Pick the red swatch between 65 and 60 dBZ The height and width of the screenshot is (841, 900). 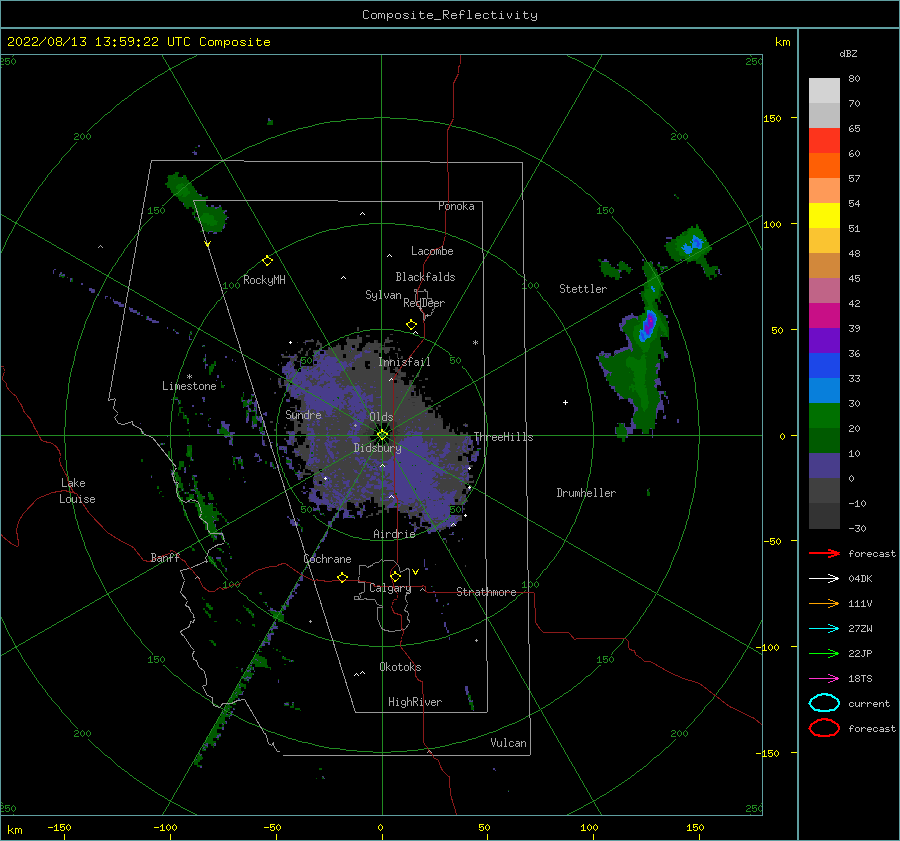[824, 141]
